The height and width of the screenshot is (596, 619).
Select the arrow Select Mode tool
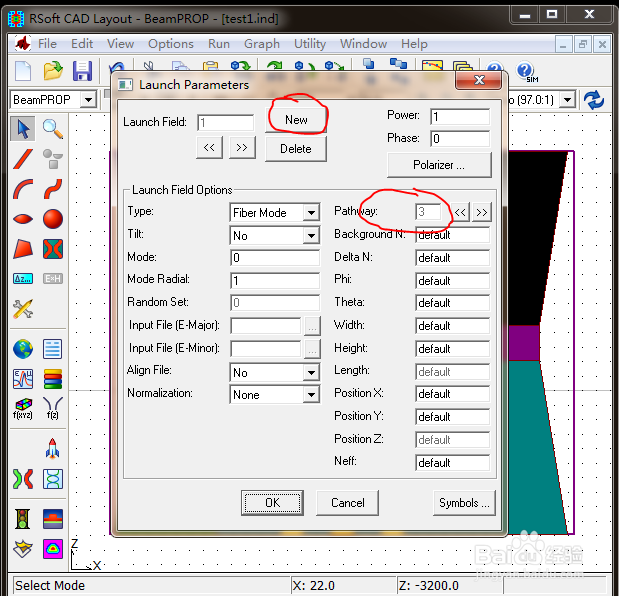[x=23, y=129]
